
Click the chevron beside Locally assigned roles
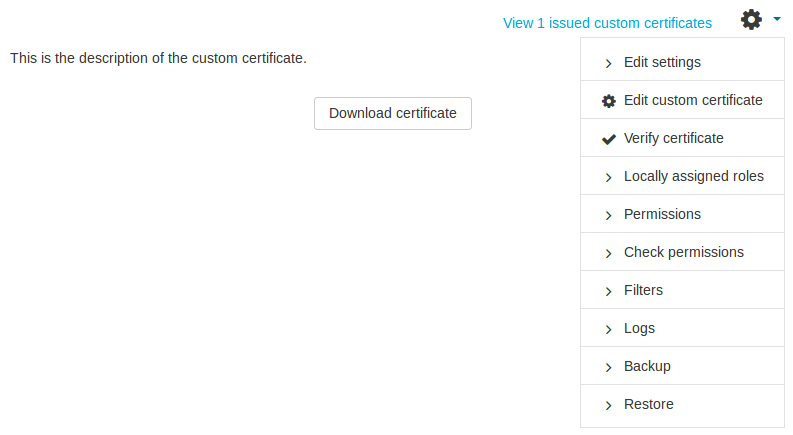pyautogui.click(x=609, y=177)
